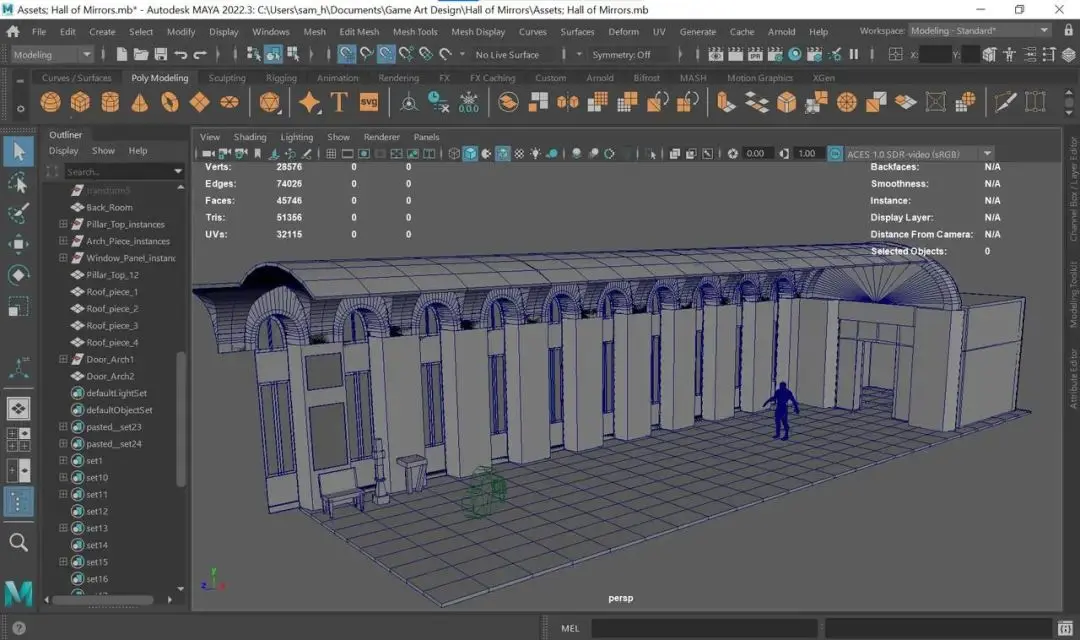Image resolution: width=1080 pixels, height=640 pixels.
Task: Toggle use all lights in viewport
Action: (x=535, y=154)
